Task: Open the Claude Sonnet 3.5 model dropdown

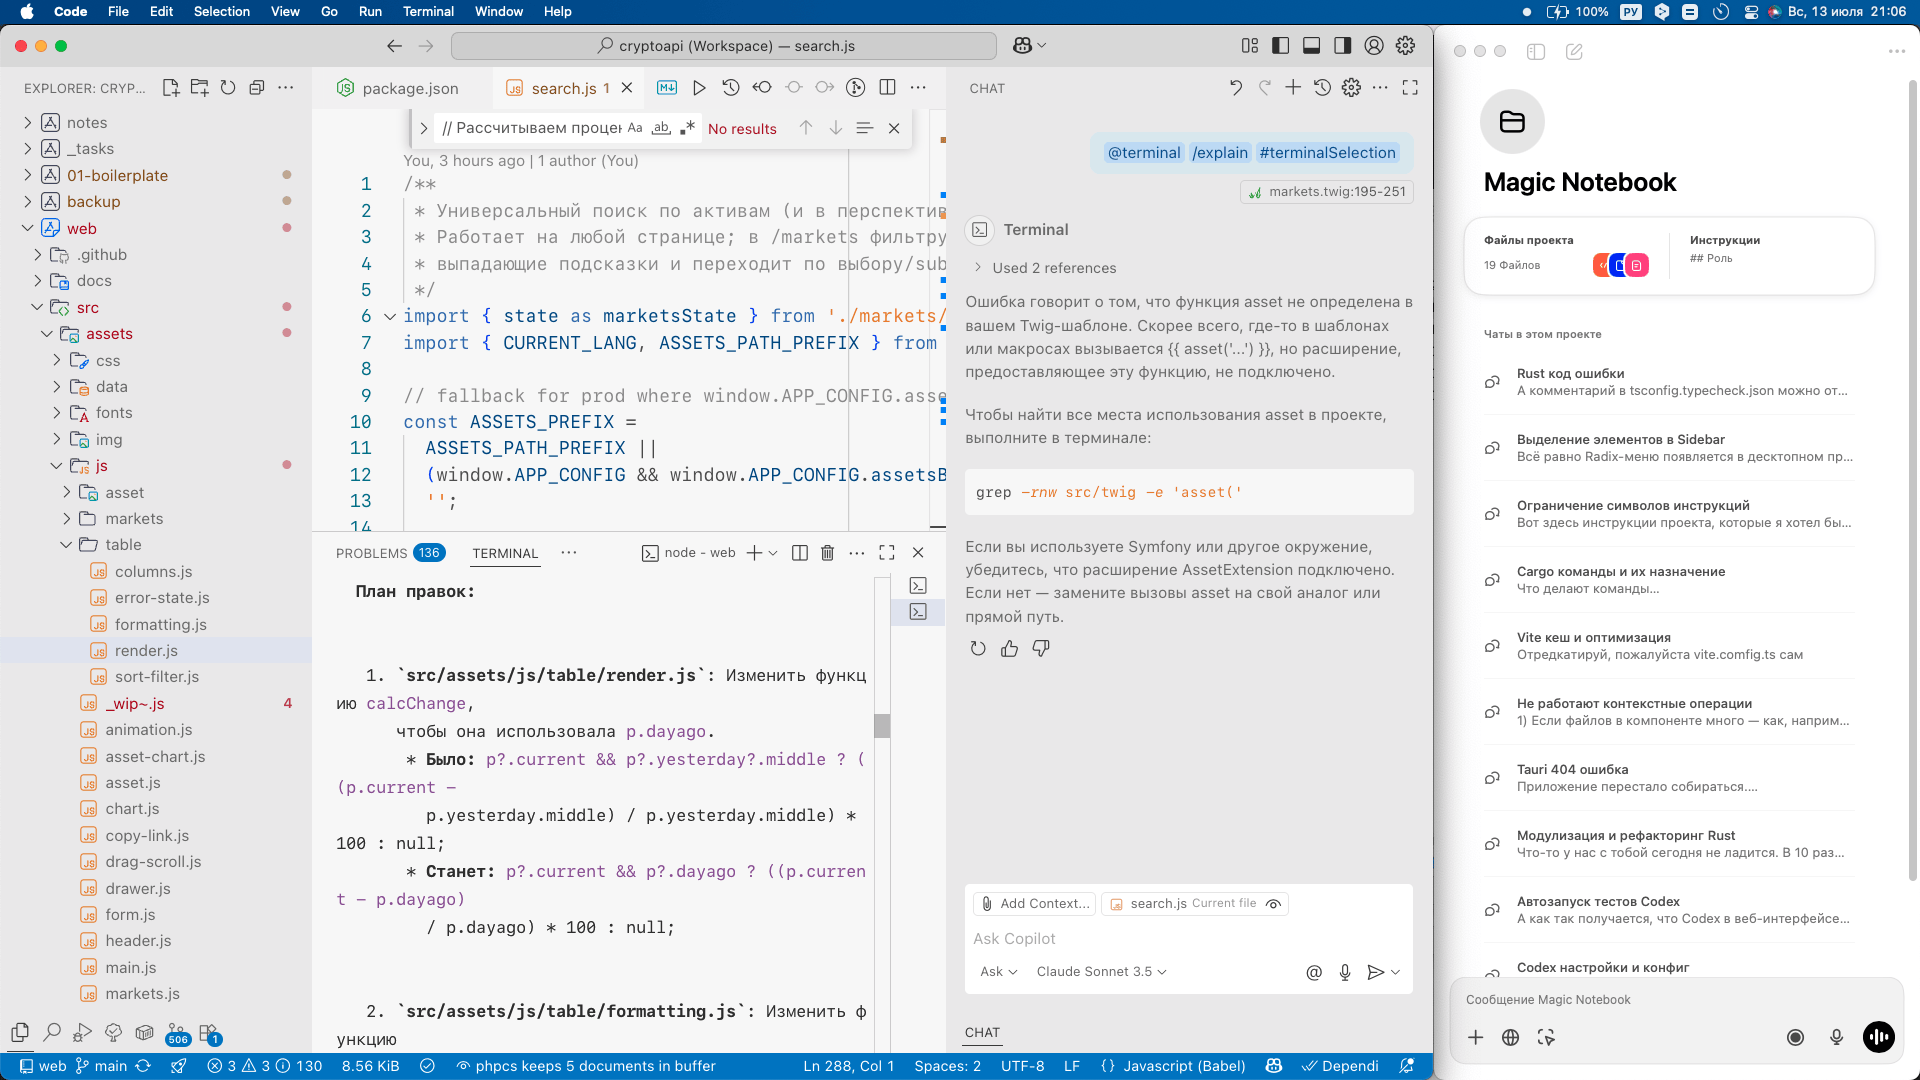Action: (x=1101, y=972)
